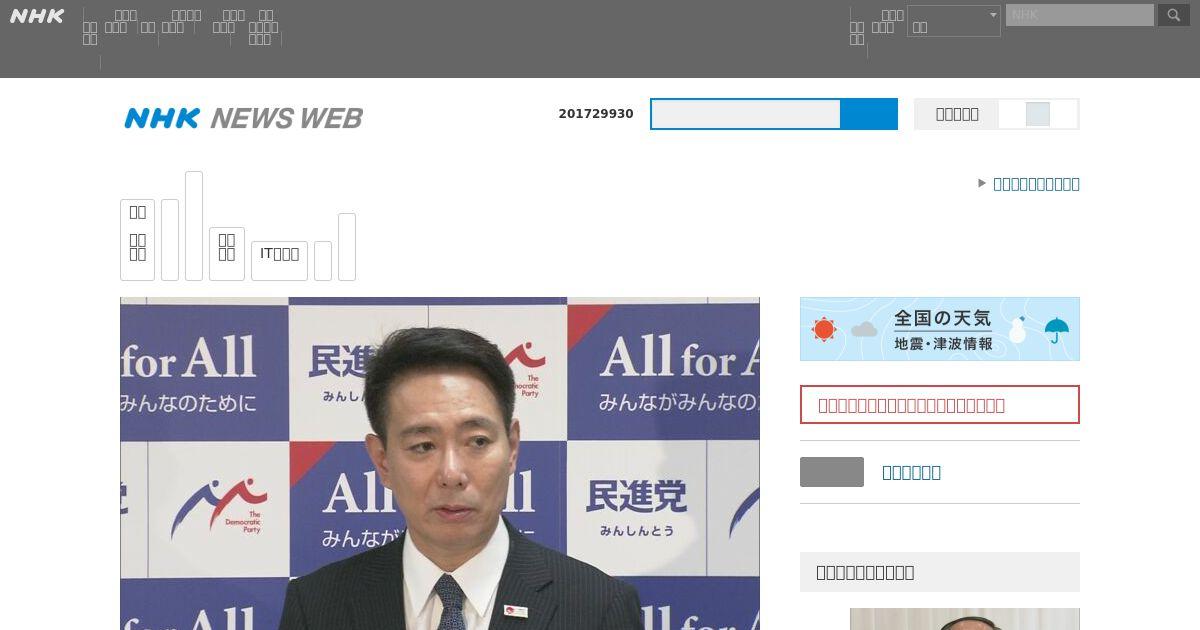The height and width of the screenshot is (630, 1200).
Task: Toggle the light square switch in the header
Action: (1038, 114)
